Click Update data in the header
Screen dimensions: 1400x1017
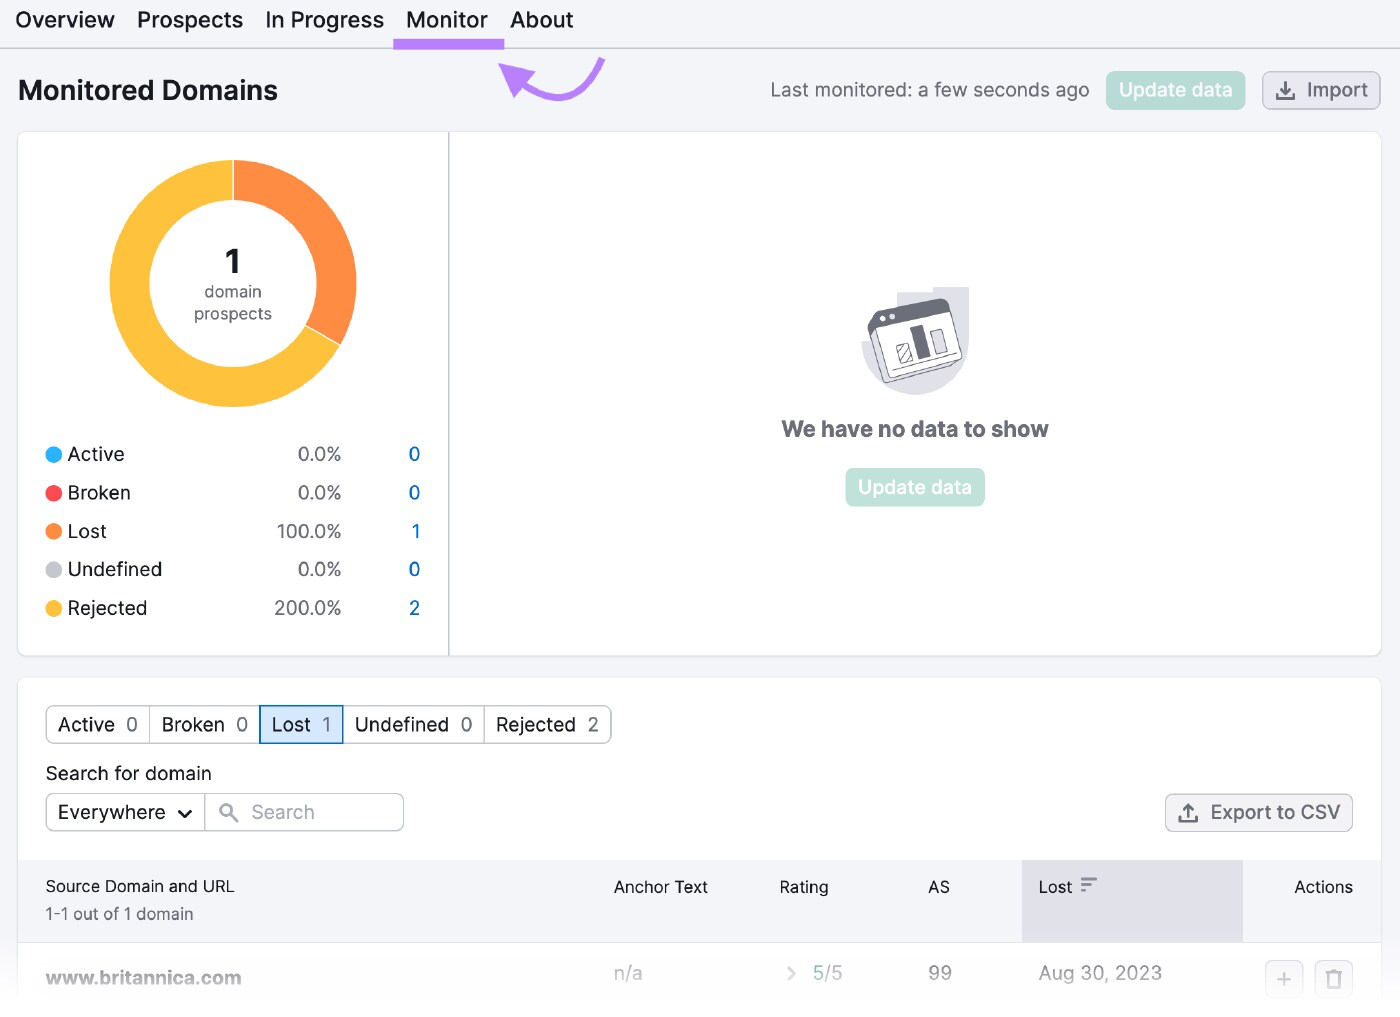pos(1175,90)
